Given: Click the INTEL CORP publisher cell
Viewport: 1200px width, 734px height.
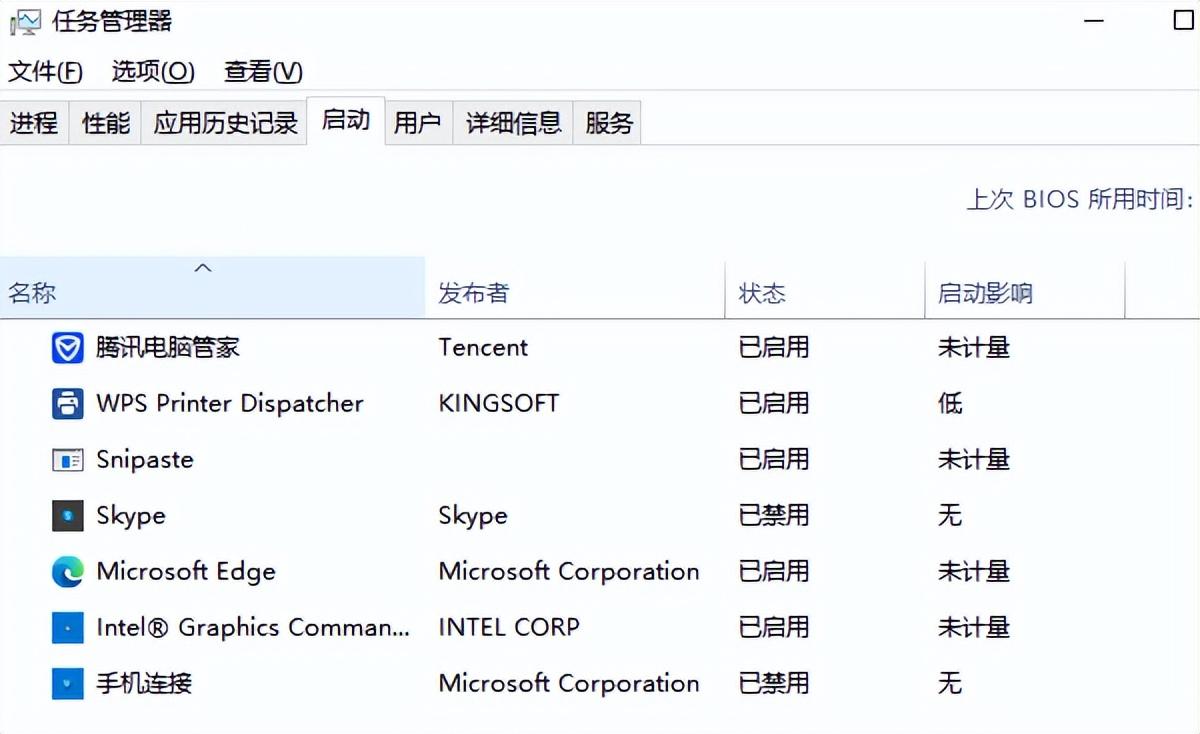Looking at the screenshot, I should pyautogui.click(x=509, y=628).
